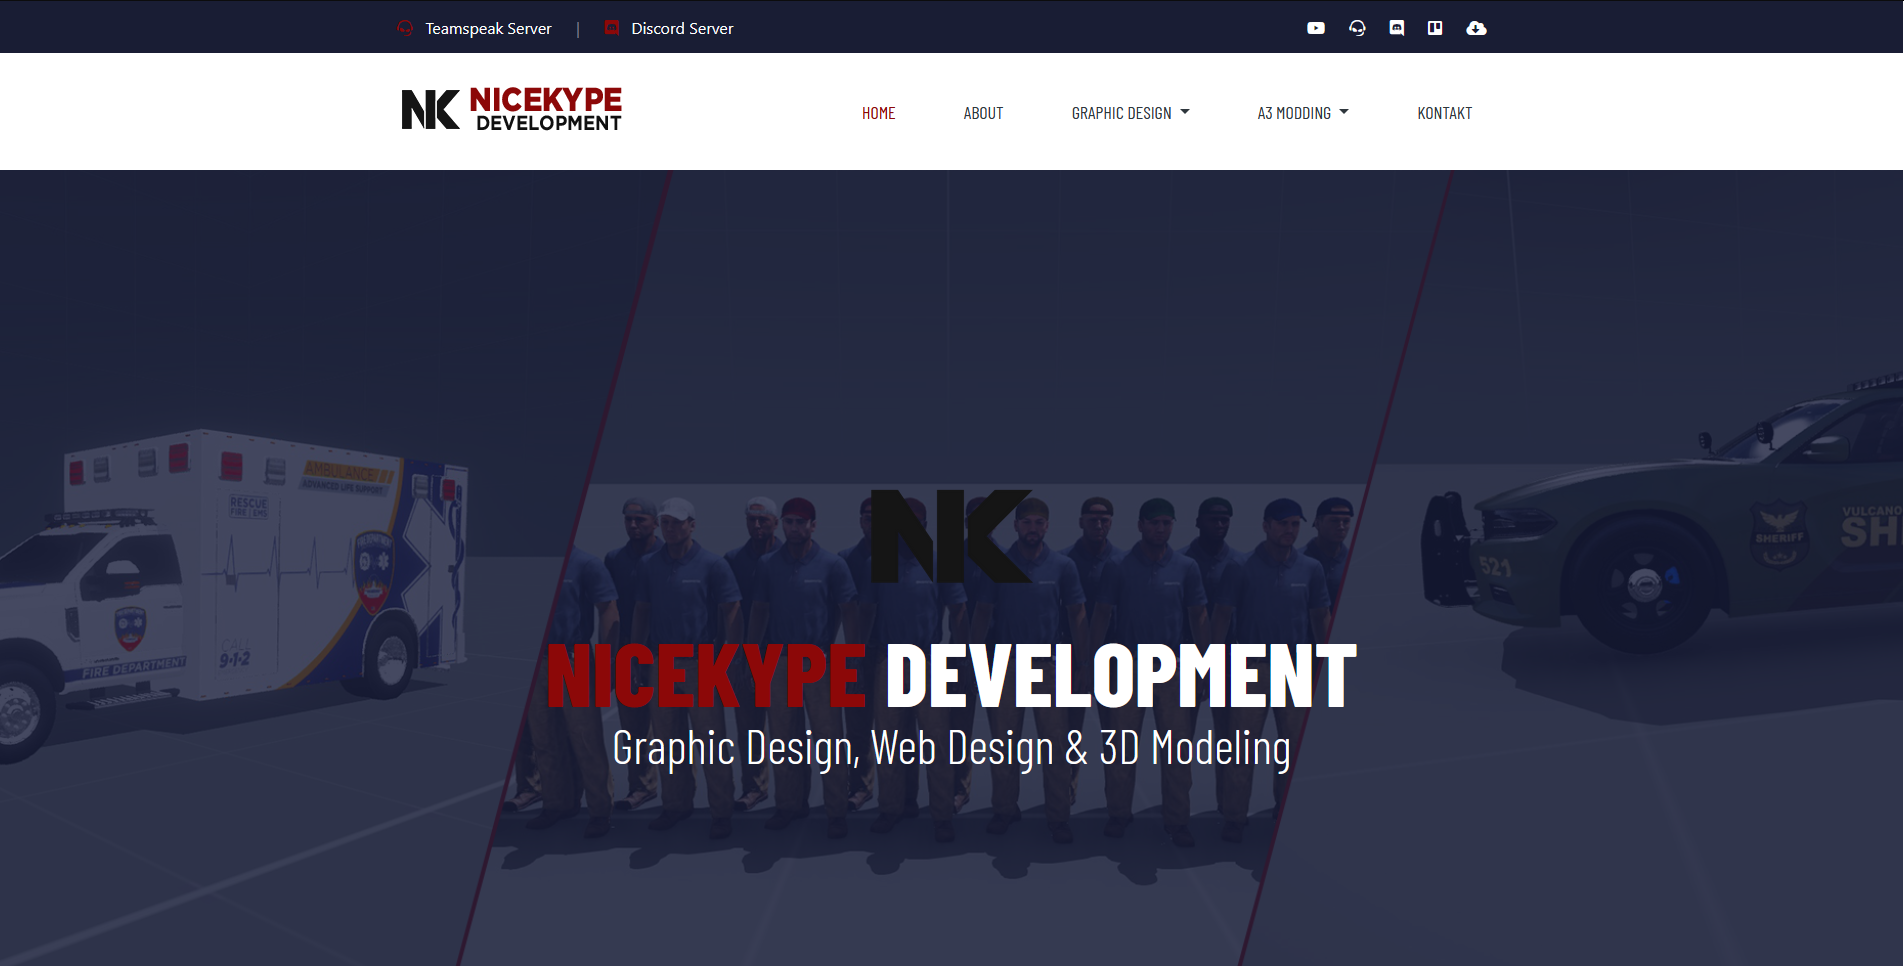This screenshot has height=966, width=1904.
Task: Open the Teamspeak Server link
Action: 488,29
